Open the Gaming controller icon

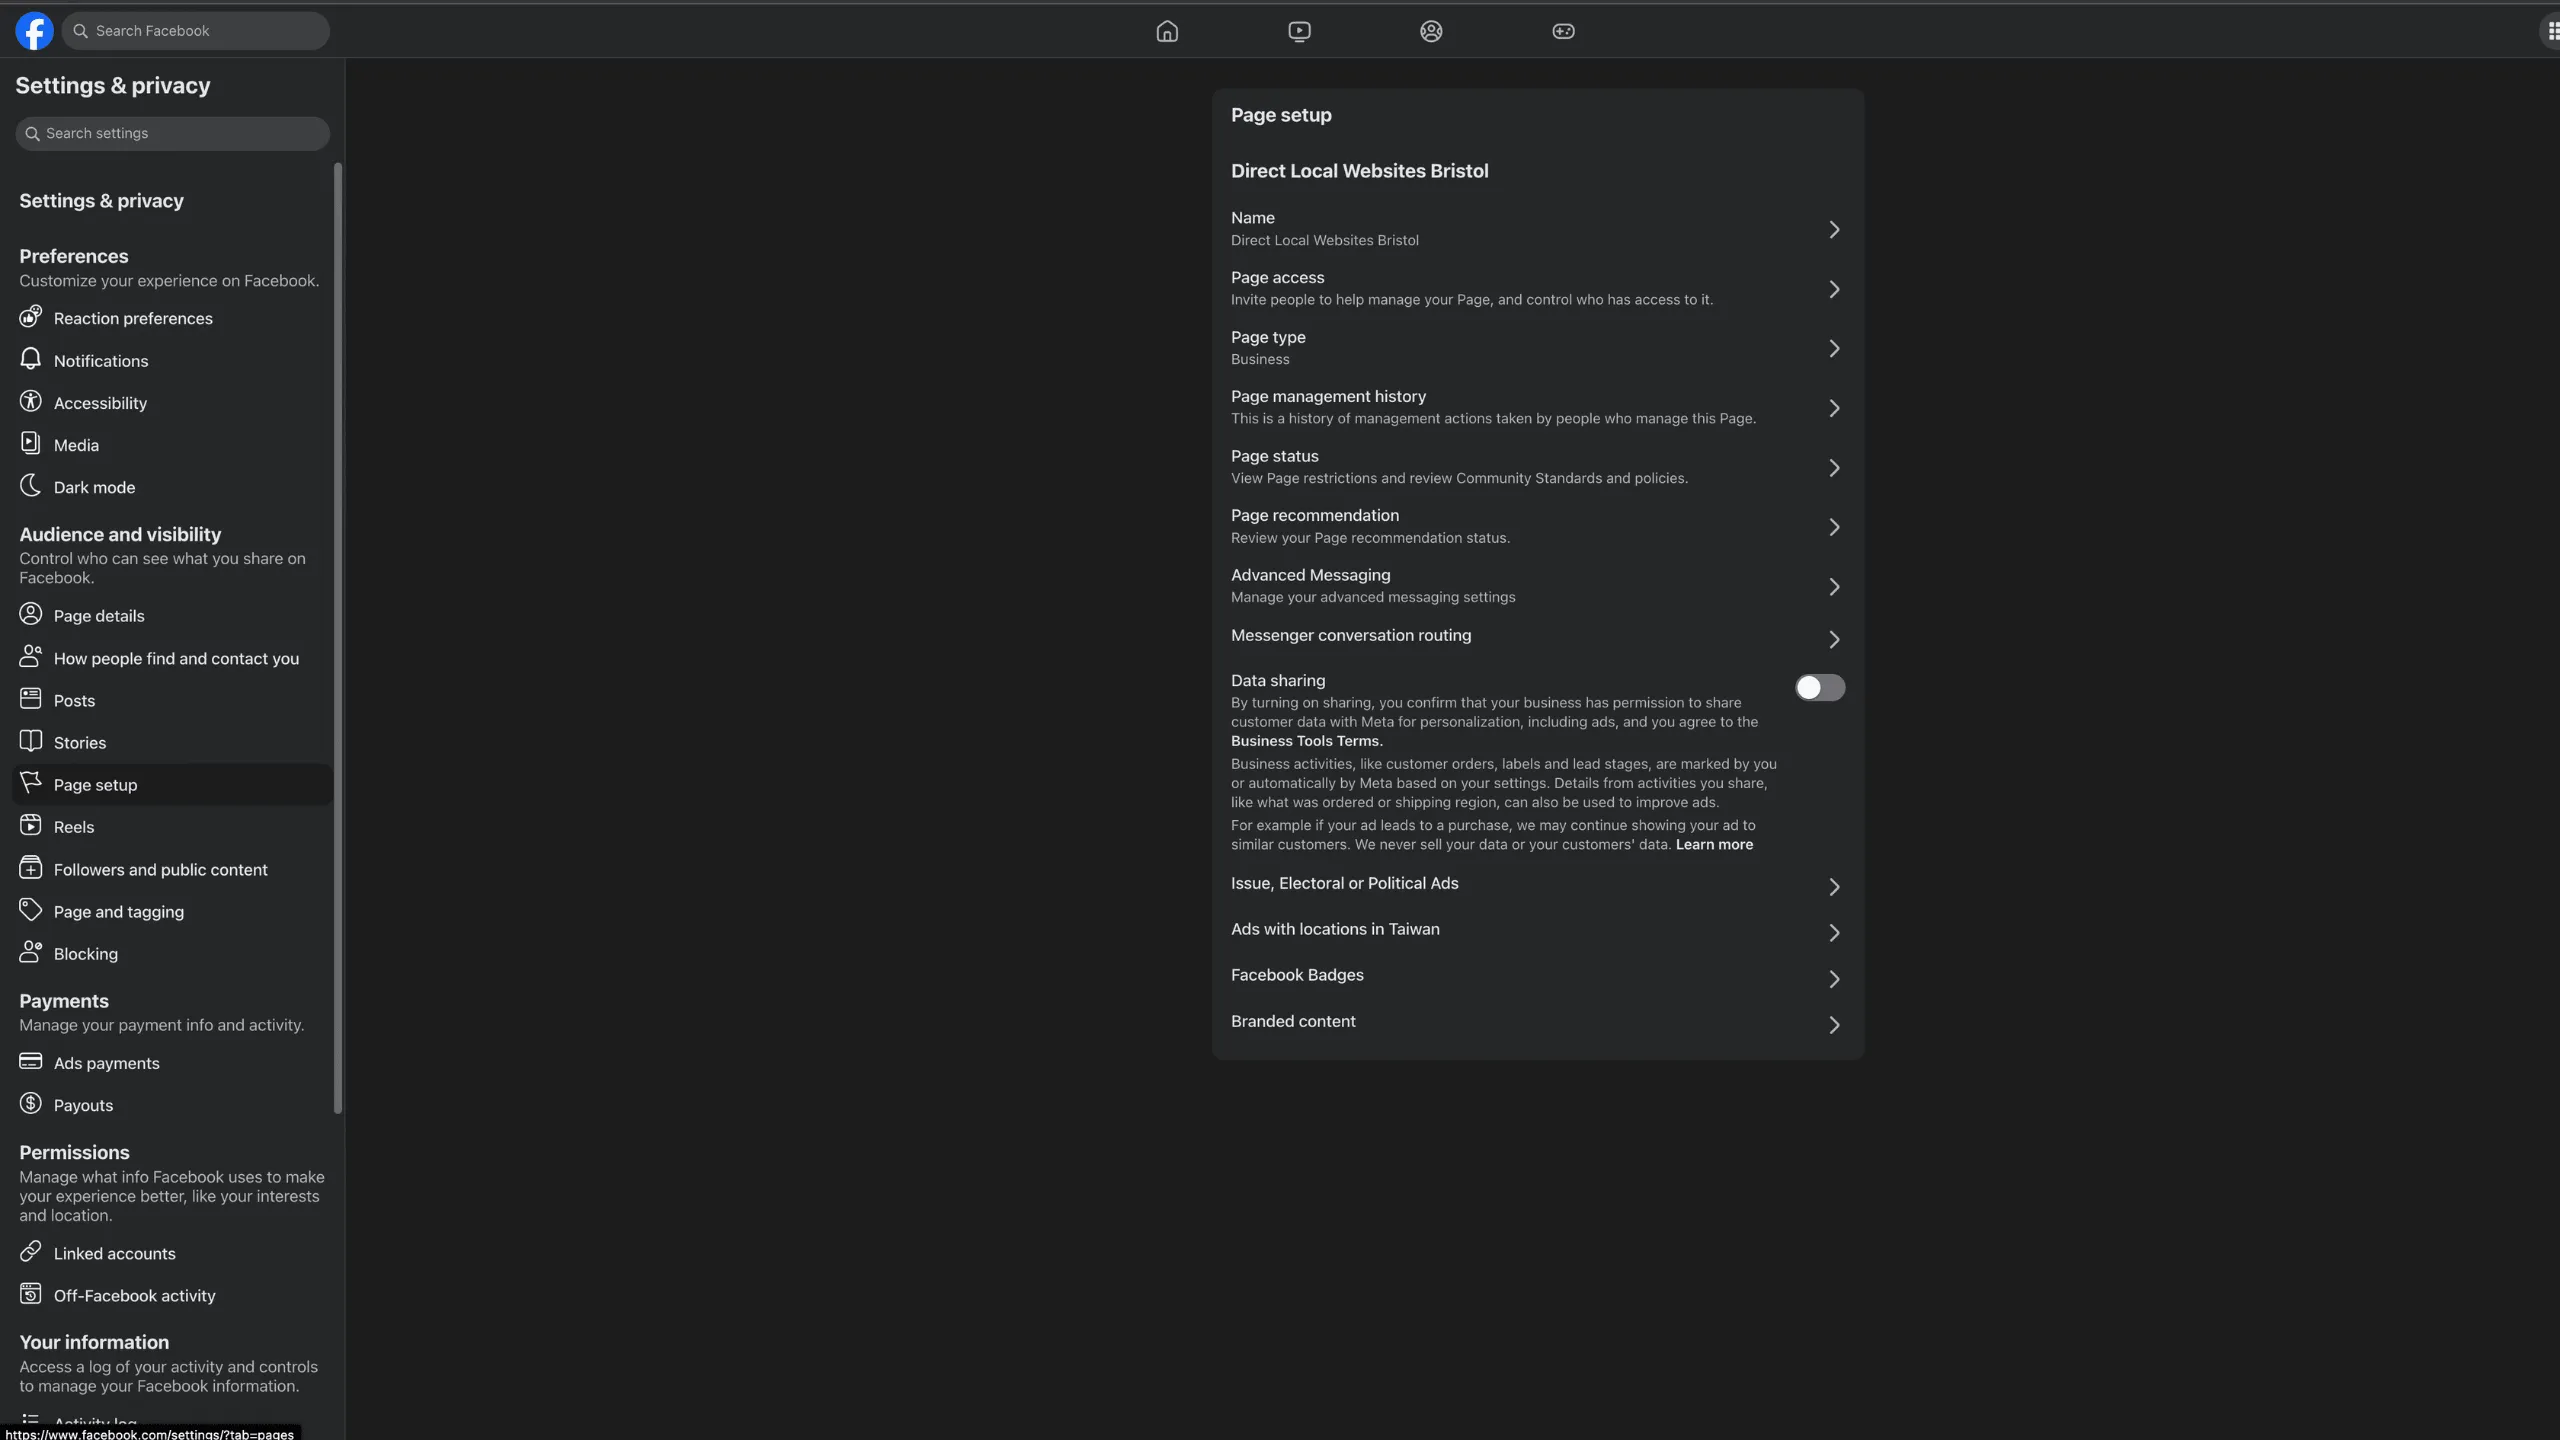coord(1563,31)
